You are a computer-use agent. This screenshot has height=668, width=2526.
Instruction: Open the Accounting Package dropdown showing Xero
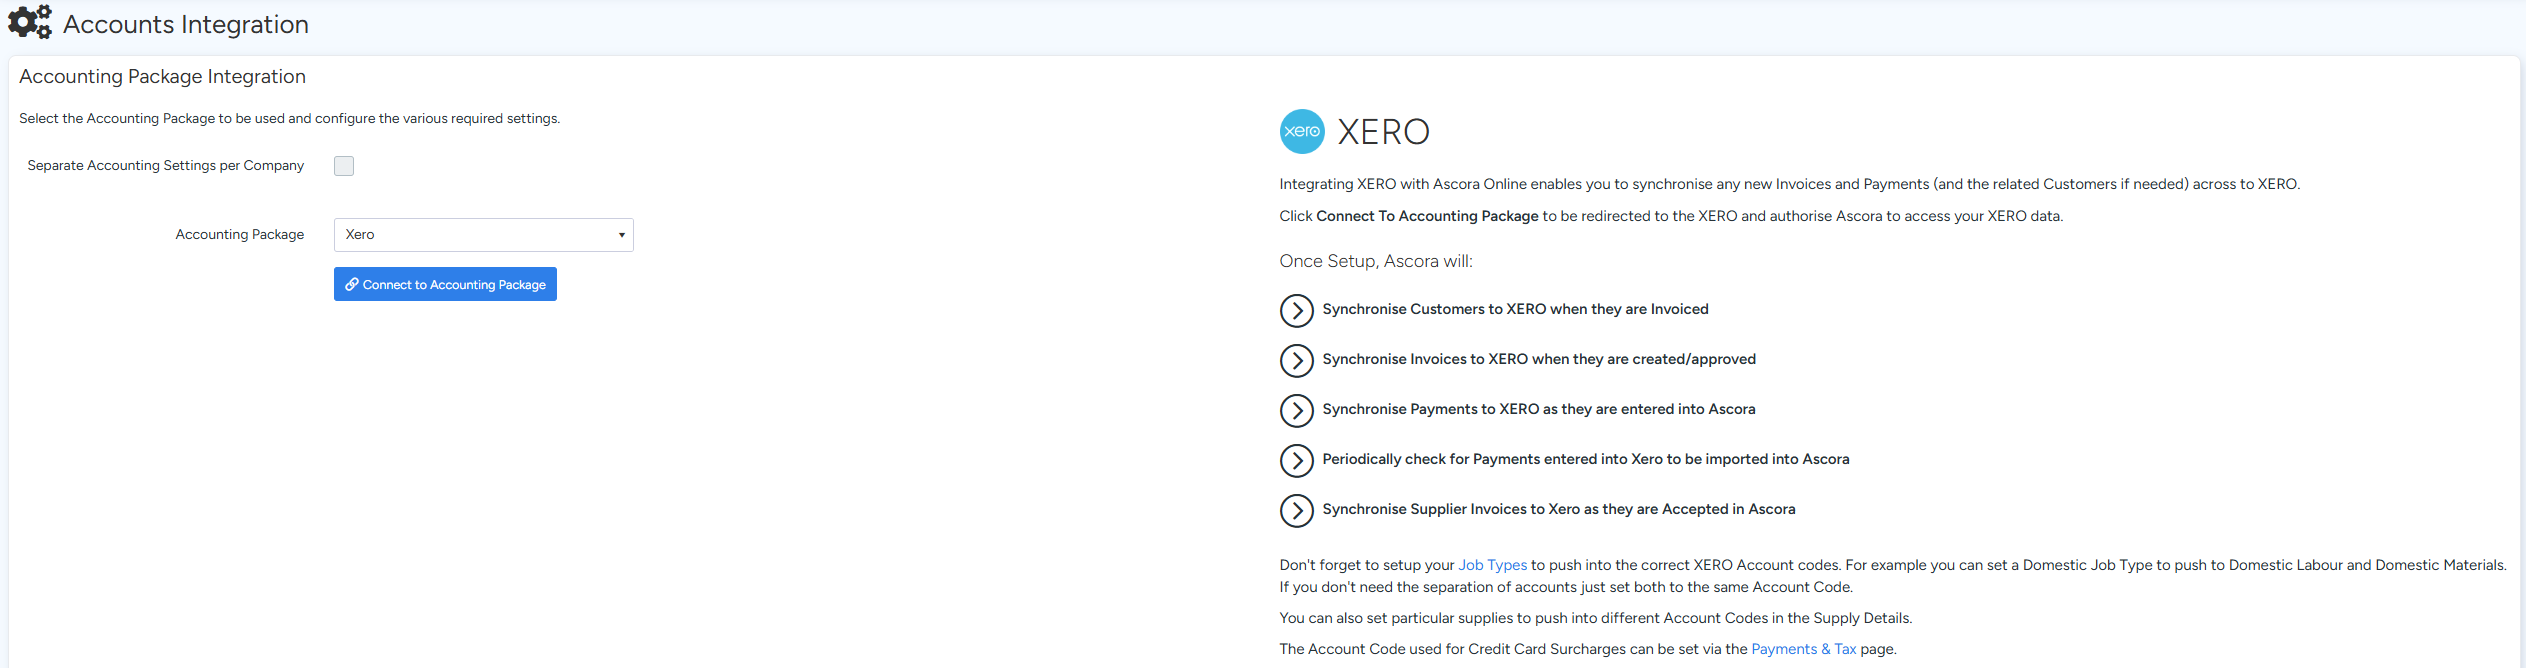click(483, 235)
